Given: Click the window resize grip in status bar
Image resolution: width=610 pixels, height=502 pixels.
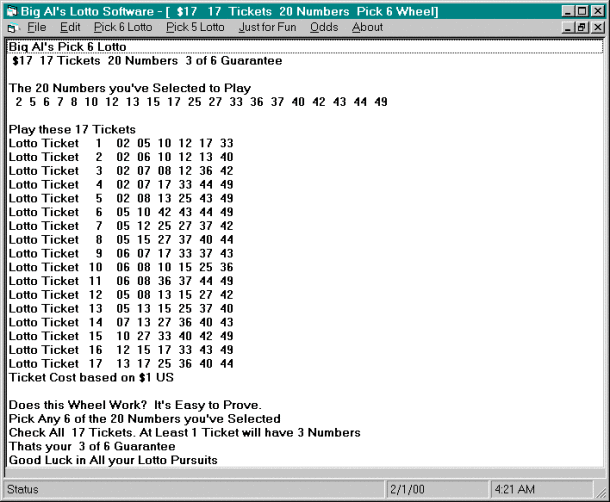Looking at the screenshot, I should pyautogui.click(x=600, y=492).
